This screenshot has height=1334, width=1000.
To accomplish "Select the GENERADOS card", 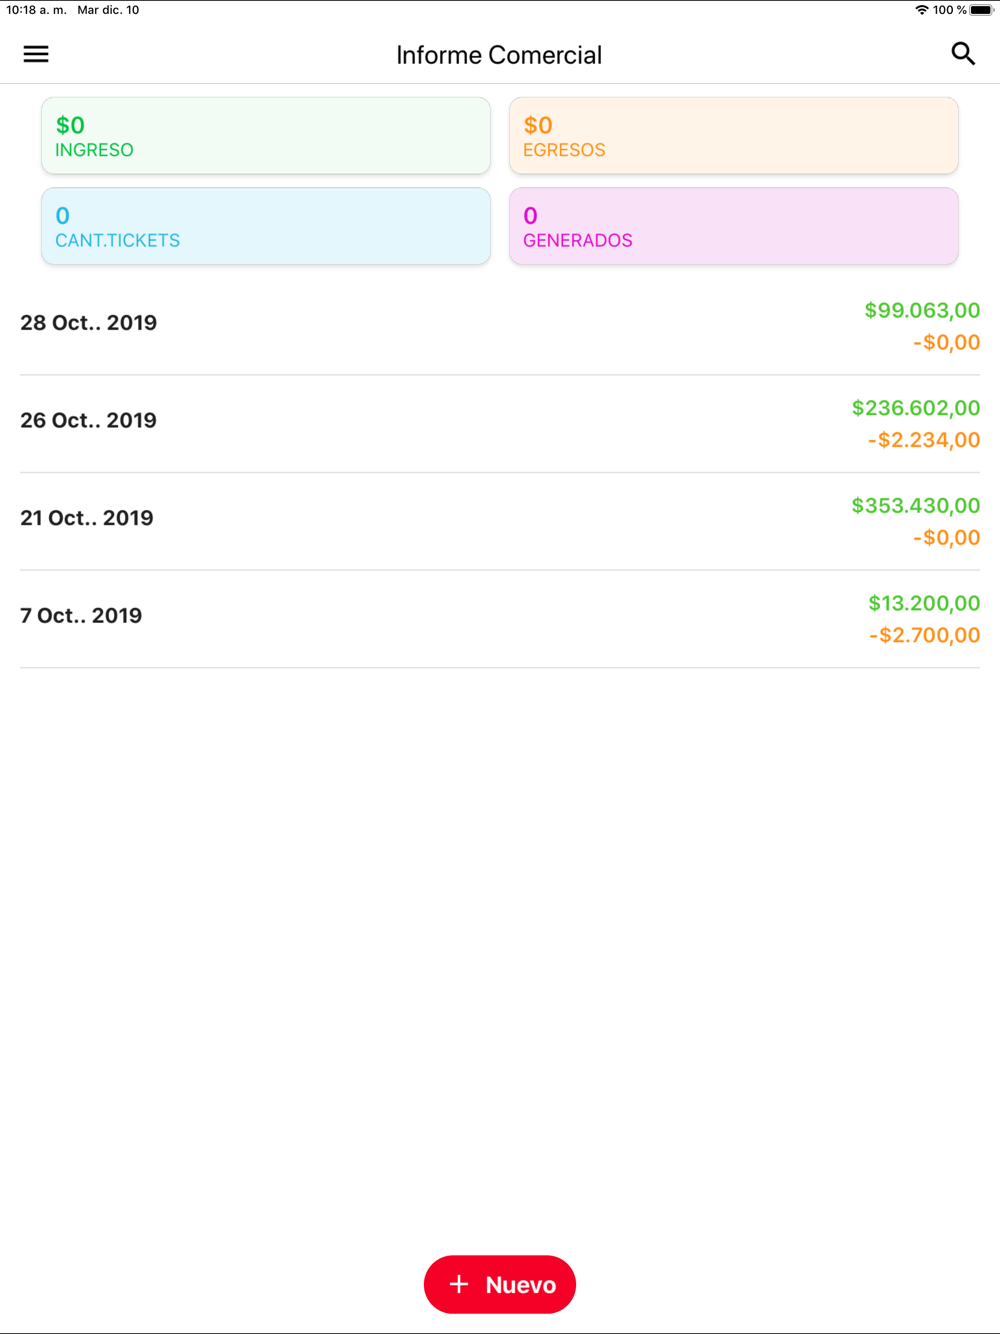I will click(x=734, y=226).
